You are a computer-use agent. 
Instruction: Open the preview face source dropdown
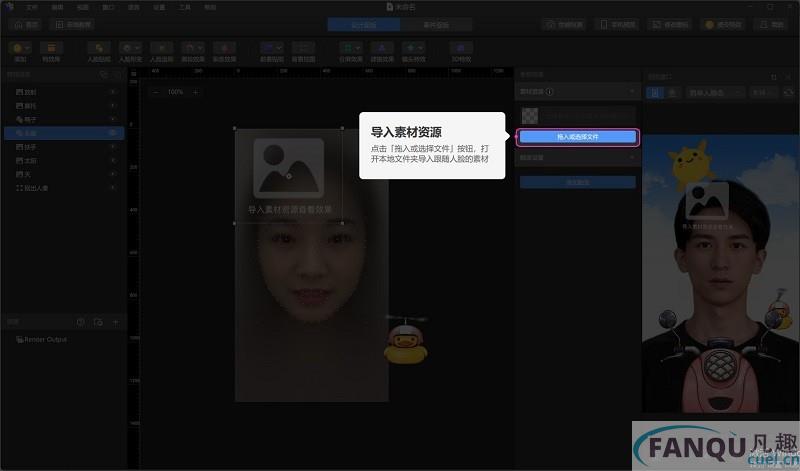pyautogui.click(x=715, y=92)
